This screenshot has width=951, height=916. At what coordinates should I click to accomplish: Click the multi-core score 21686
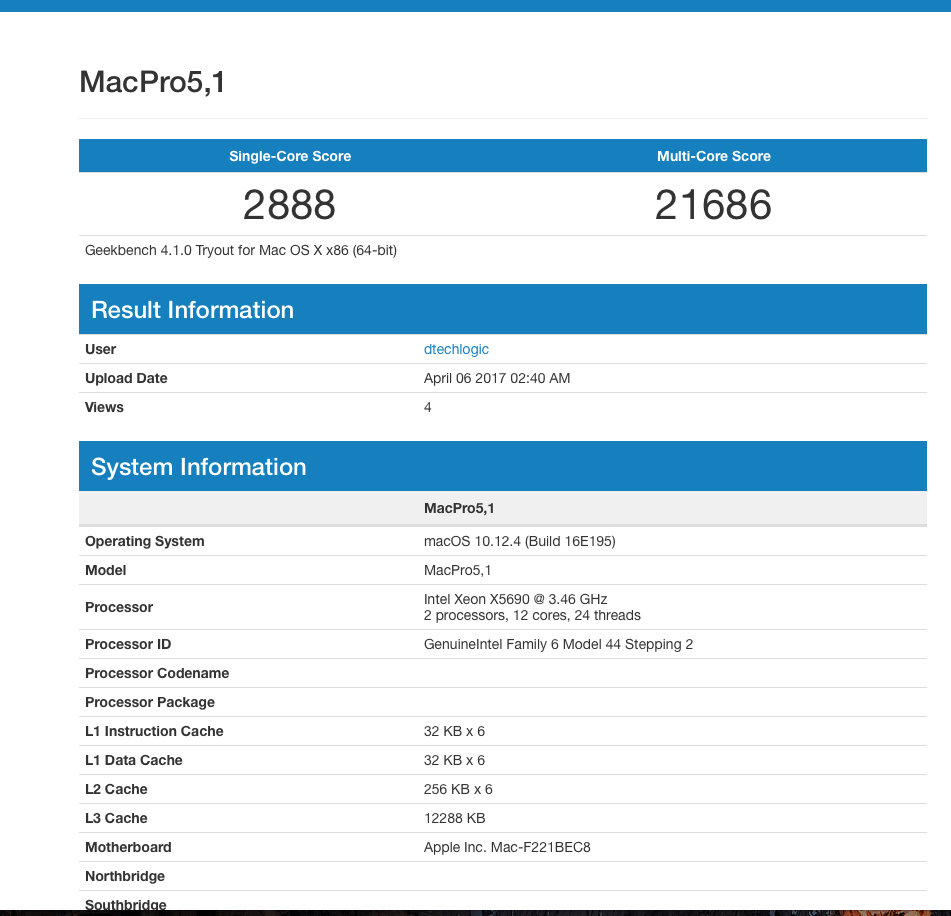(713, 204)
